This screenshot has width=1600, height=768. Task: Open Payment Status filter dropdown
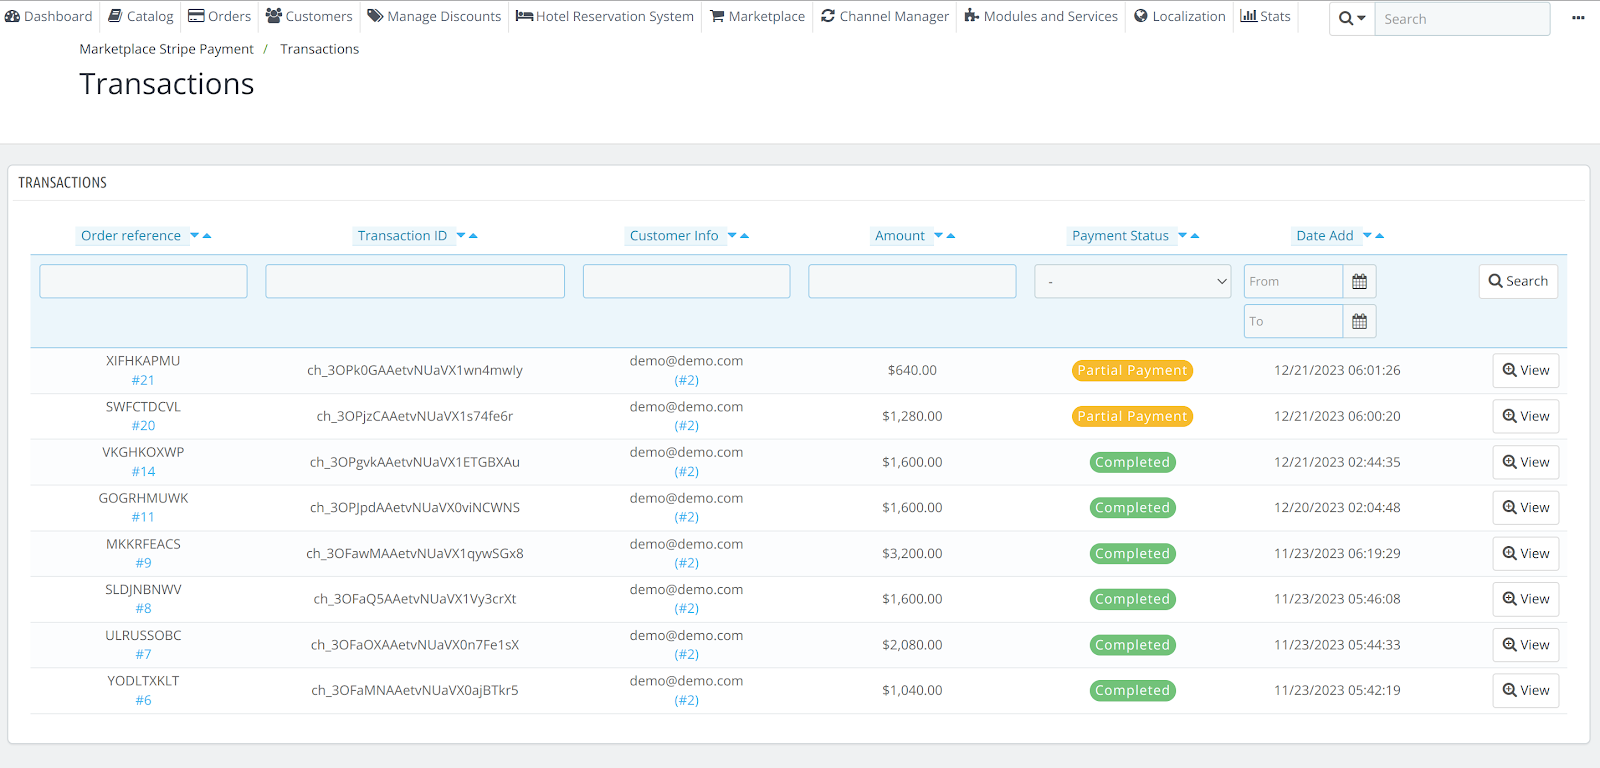click(x=1132, y=282)
